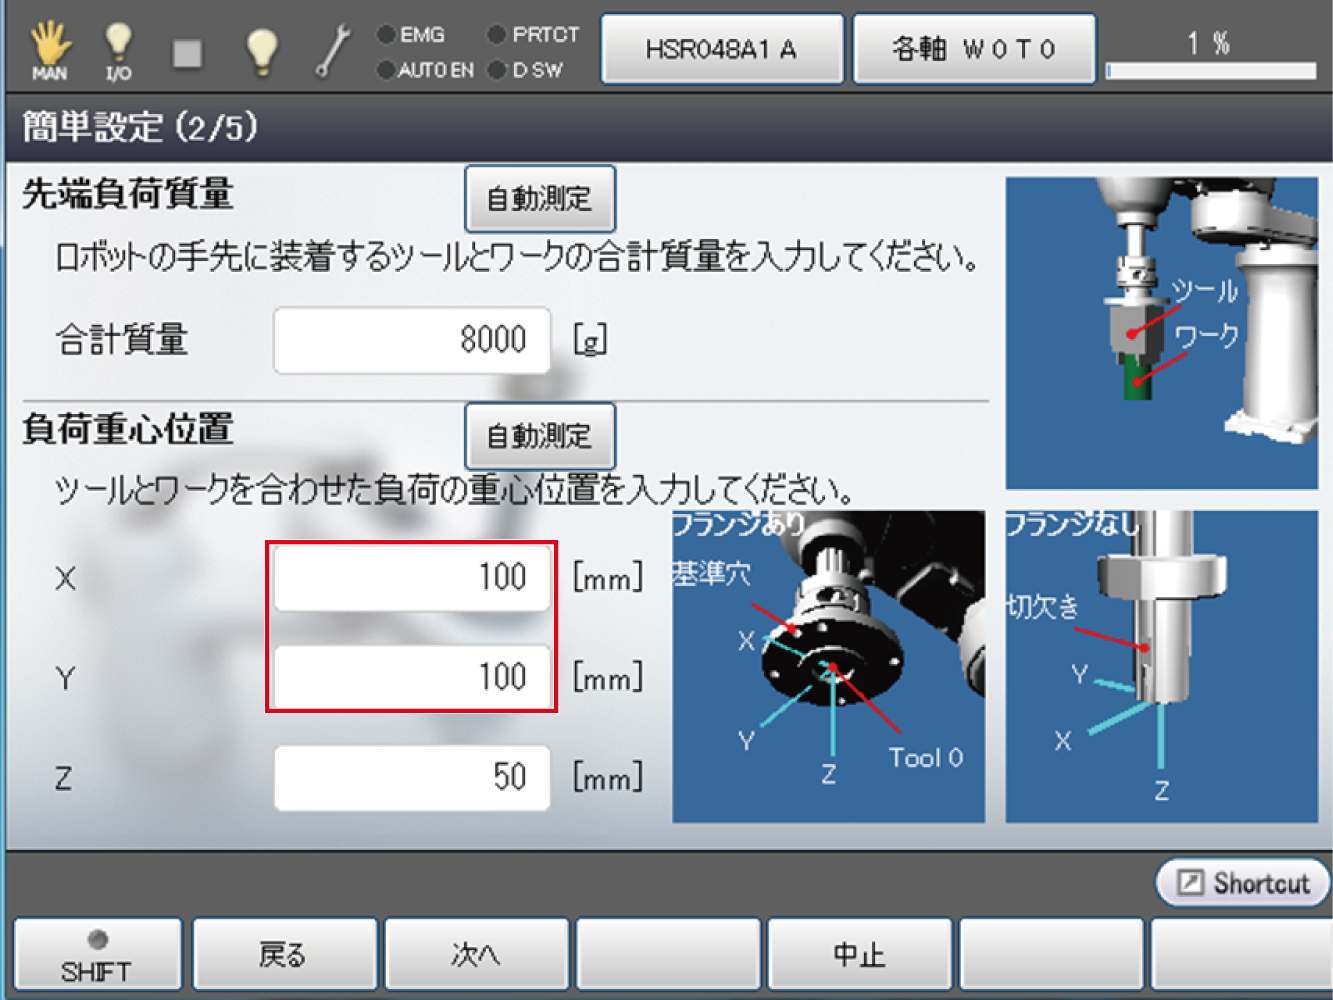1333x1000 pixels.
Task: Open the I/O lightbulb icon
Action: coord(118,50)
